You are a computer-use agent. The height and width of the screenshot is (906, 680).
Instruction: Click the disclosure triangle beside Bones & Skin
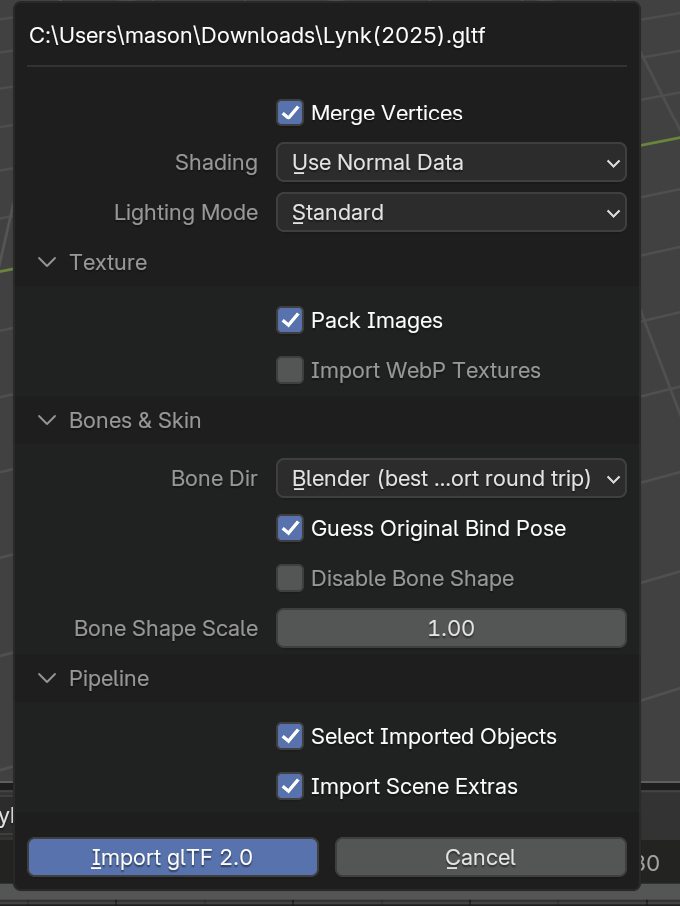pos(47,420)
